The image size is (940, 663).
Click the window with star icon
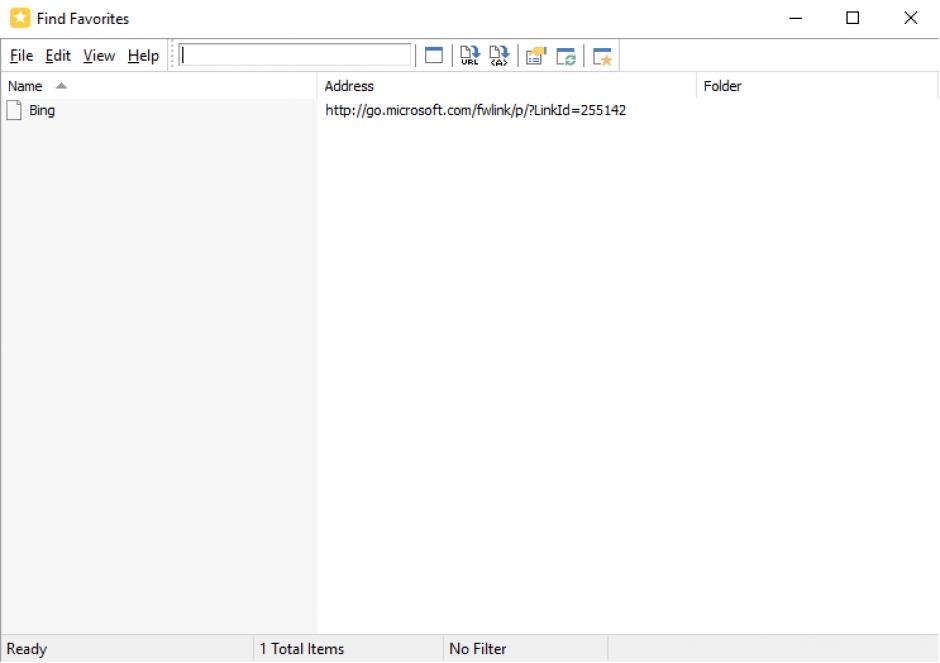click(x=602, y=56)
